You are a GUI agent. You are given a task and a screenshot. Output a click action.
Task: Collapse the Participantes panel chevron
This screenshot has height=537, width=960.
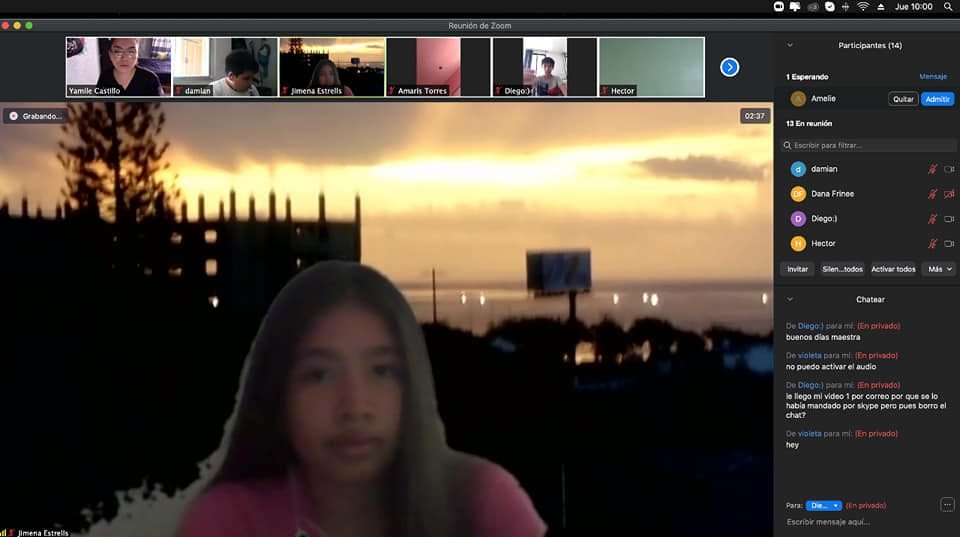tap(790, 45)
